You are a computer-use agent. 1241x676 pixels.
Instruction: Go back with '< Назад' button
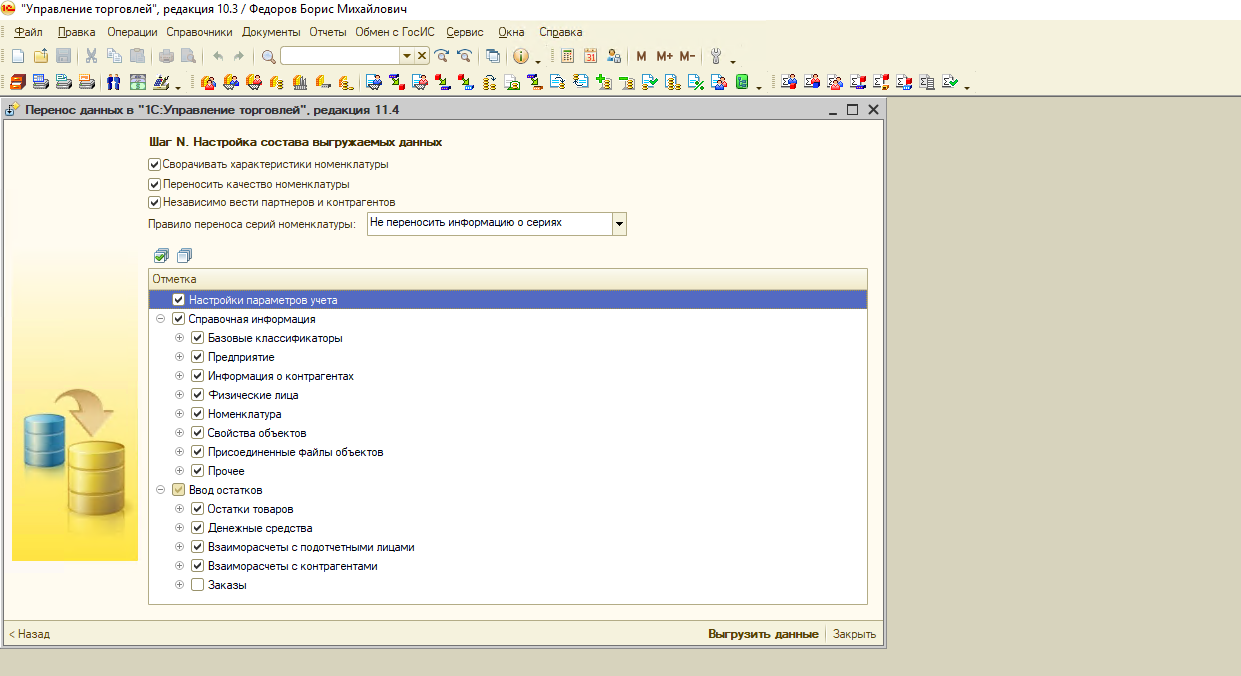(x=30, y=634)
